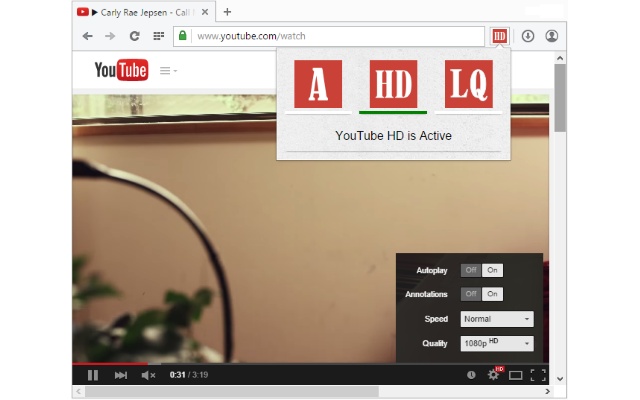Unmute the video volume
Image resolution: width=640 pixels, height=400 pixels.
148,375
